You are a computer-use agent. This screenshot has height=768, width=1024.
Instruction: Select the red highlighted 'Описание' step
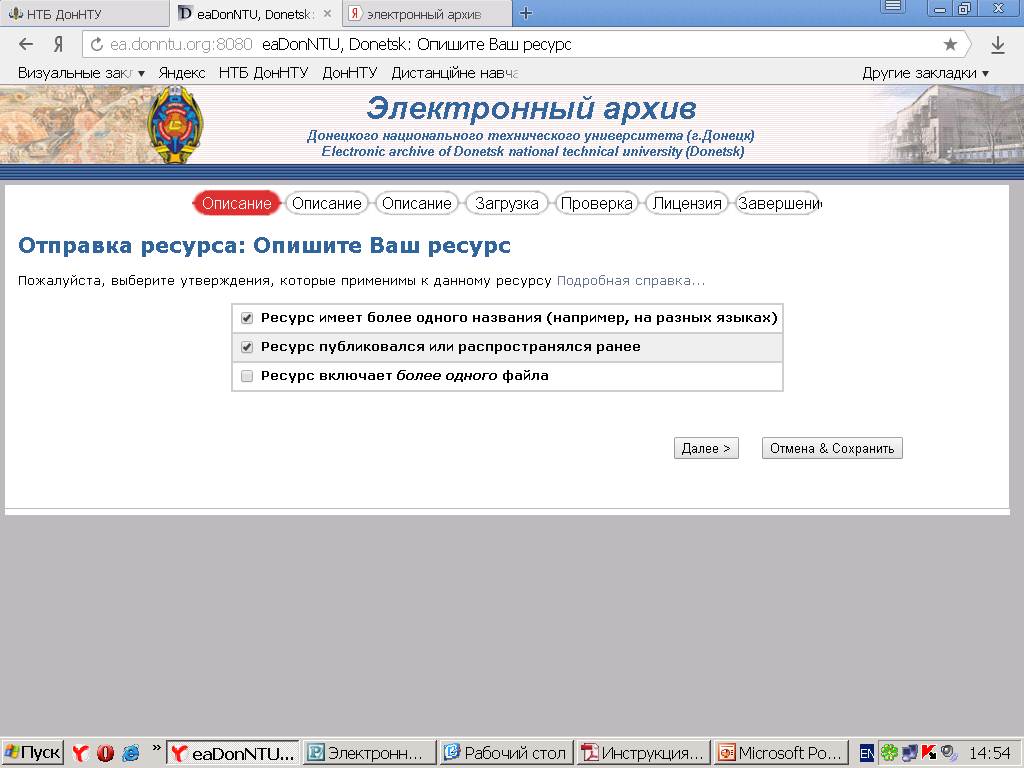(x=236, y=204)
